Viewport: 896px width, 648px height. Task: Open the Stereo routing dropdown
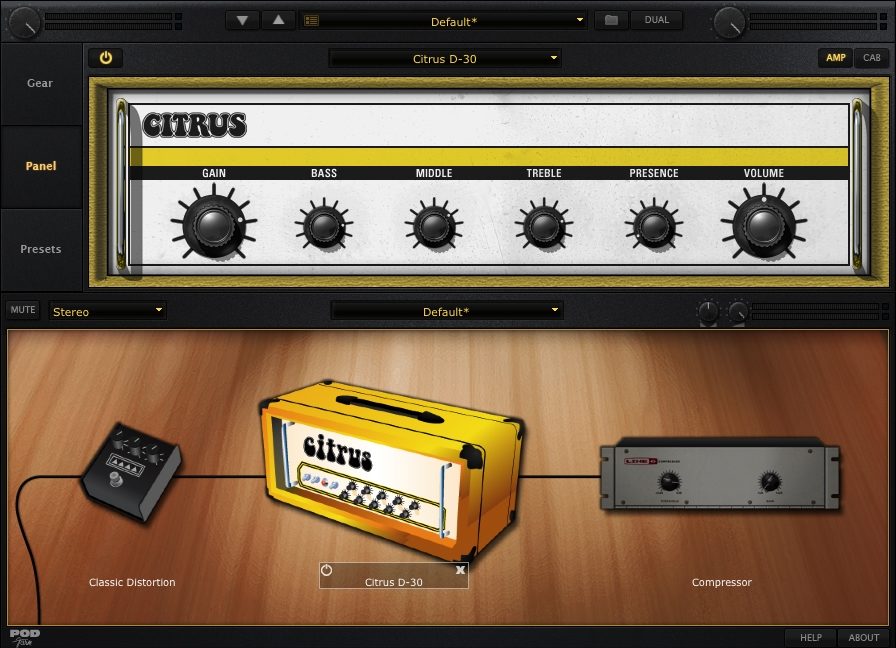107,311
